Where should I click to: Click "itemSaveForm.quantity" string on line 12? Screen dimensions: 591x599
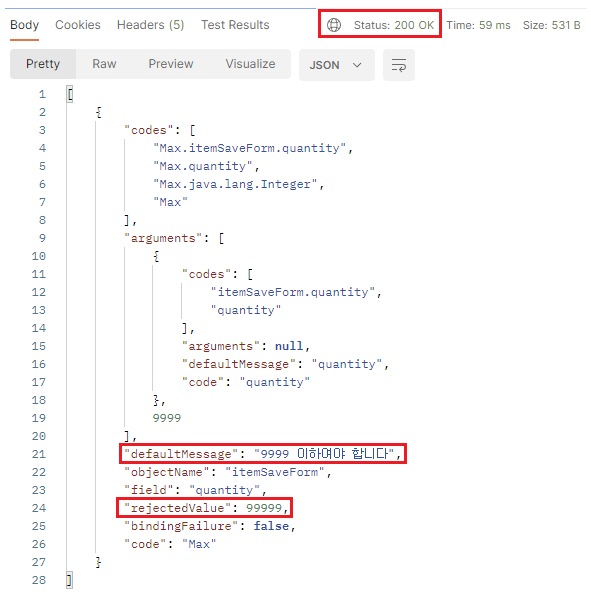click(293, 292)
